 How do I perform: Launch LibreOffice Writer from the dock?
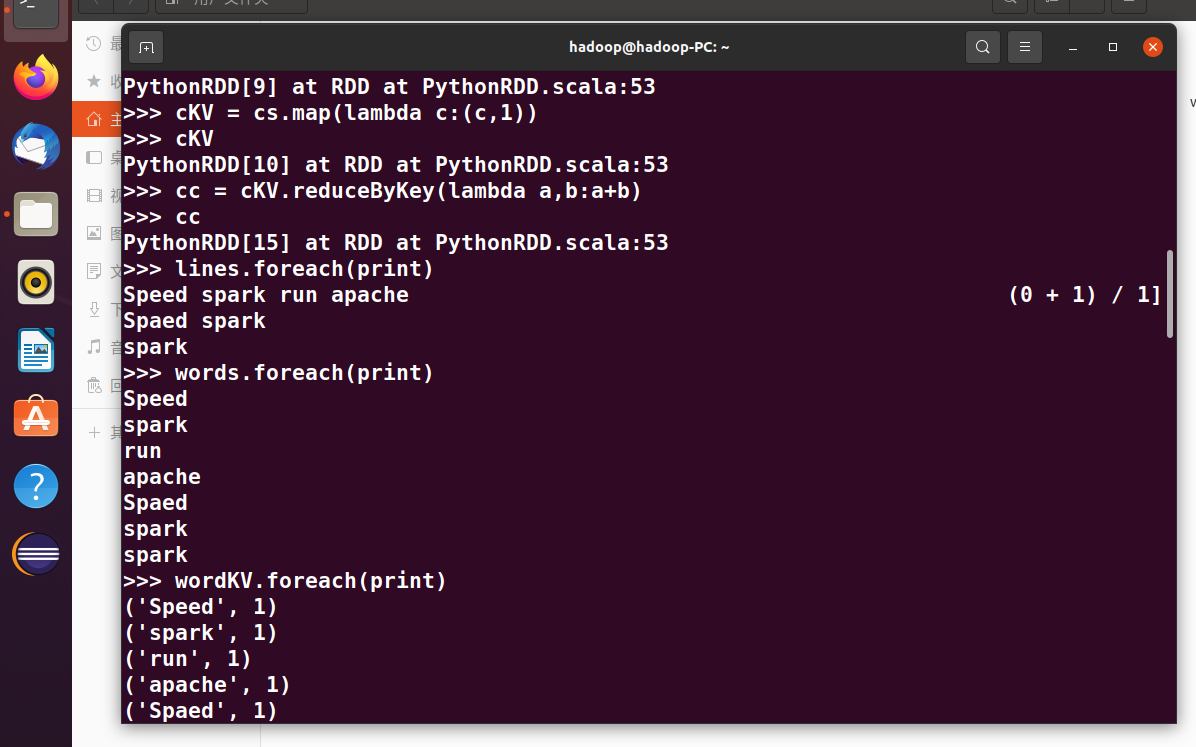[36, 350]
